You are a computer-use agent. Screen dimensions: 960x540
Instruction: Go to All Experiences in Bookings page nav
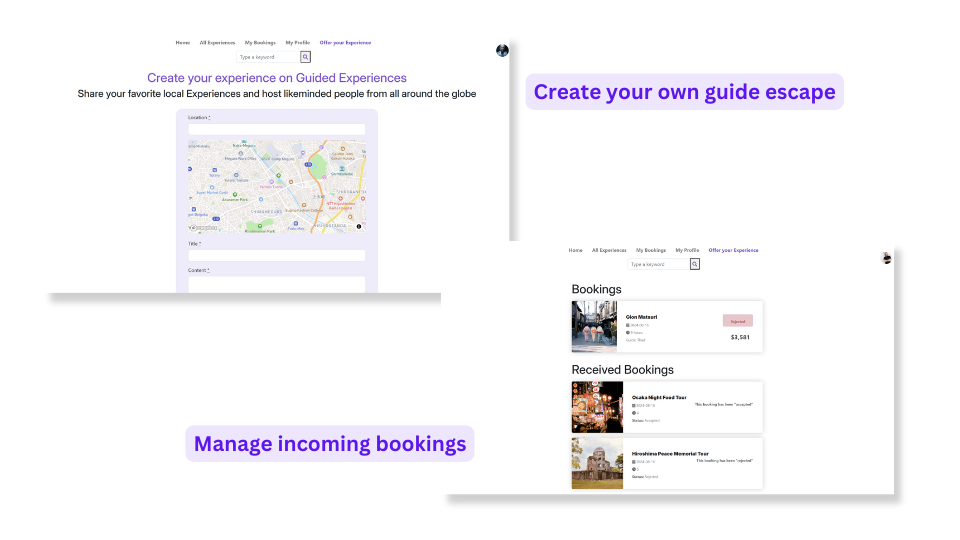pyautogui.click(x=609, y=250)
